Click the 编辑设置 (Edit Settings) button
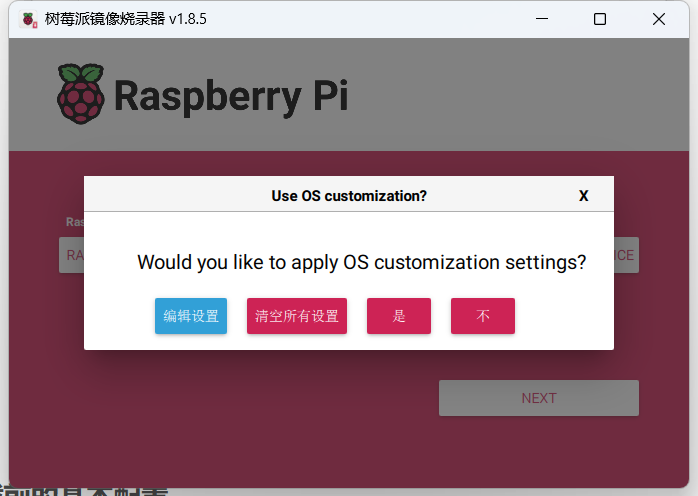The width and height of the screenshot is (698, 496). [x=191, y=316]
